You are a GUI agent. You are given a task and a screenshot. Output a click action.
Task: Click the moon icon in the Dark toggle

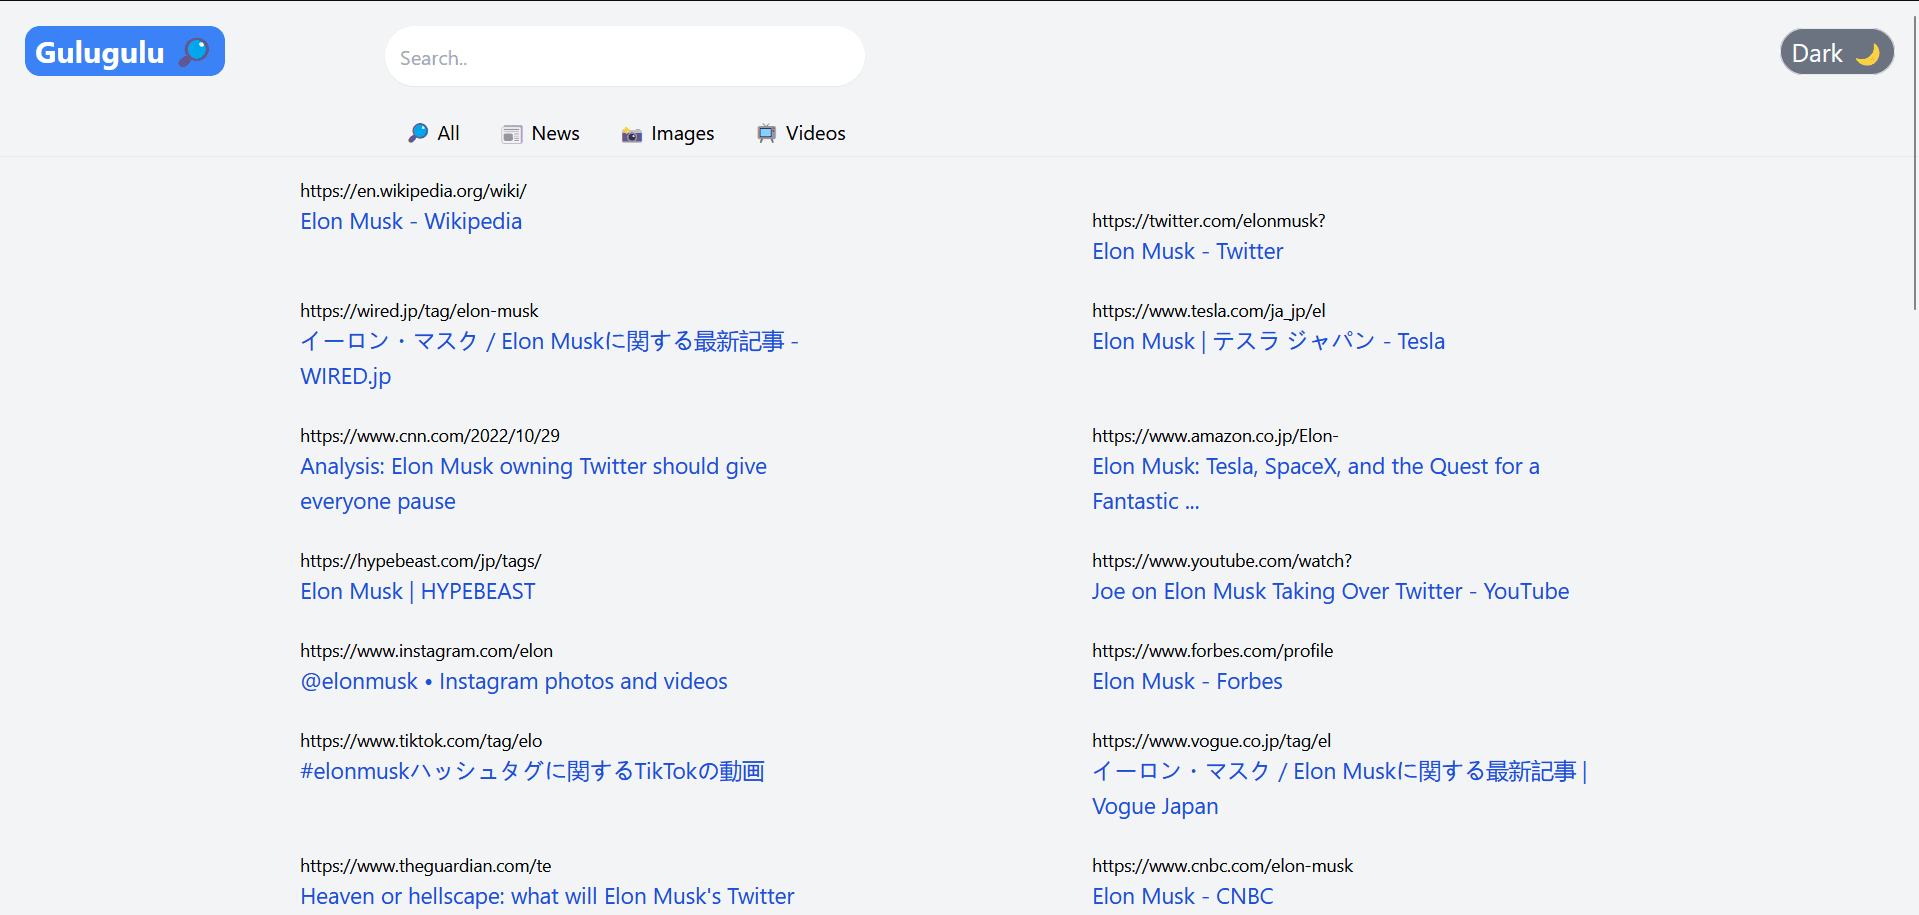[x=1867, y=54]
